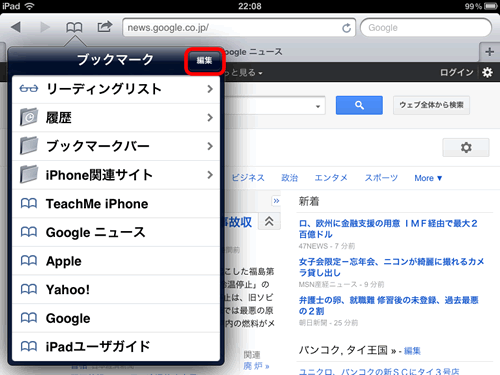This screenshot has width=500, height=375.
Task: Click the double up-arrow collapse icon
Action: tap(269, 221)
